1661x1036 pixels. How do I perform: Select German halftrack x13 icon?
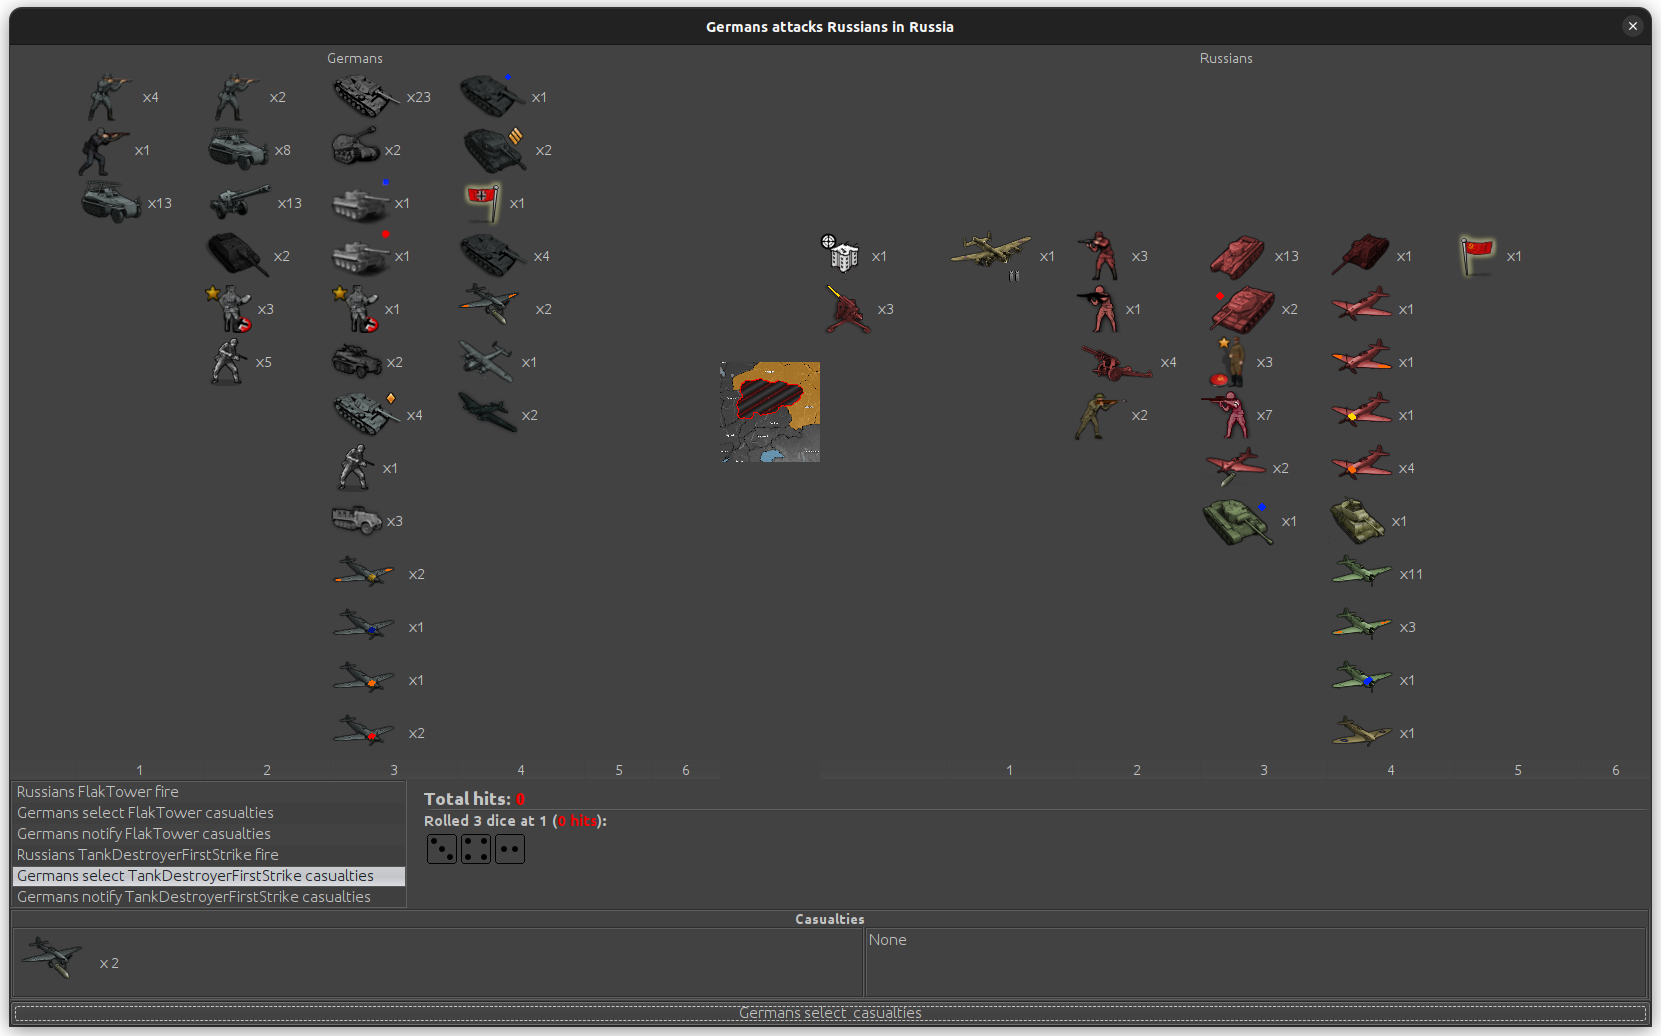pos(111,203)
